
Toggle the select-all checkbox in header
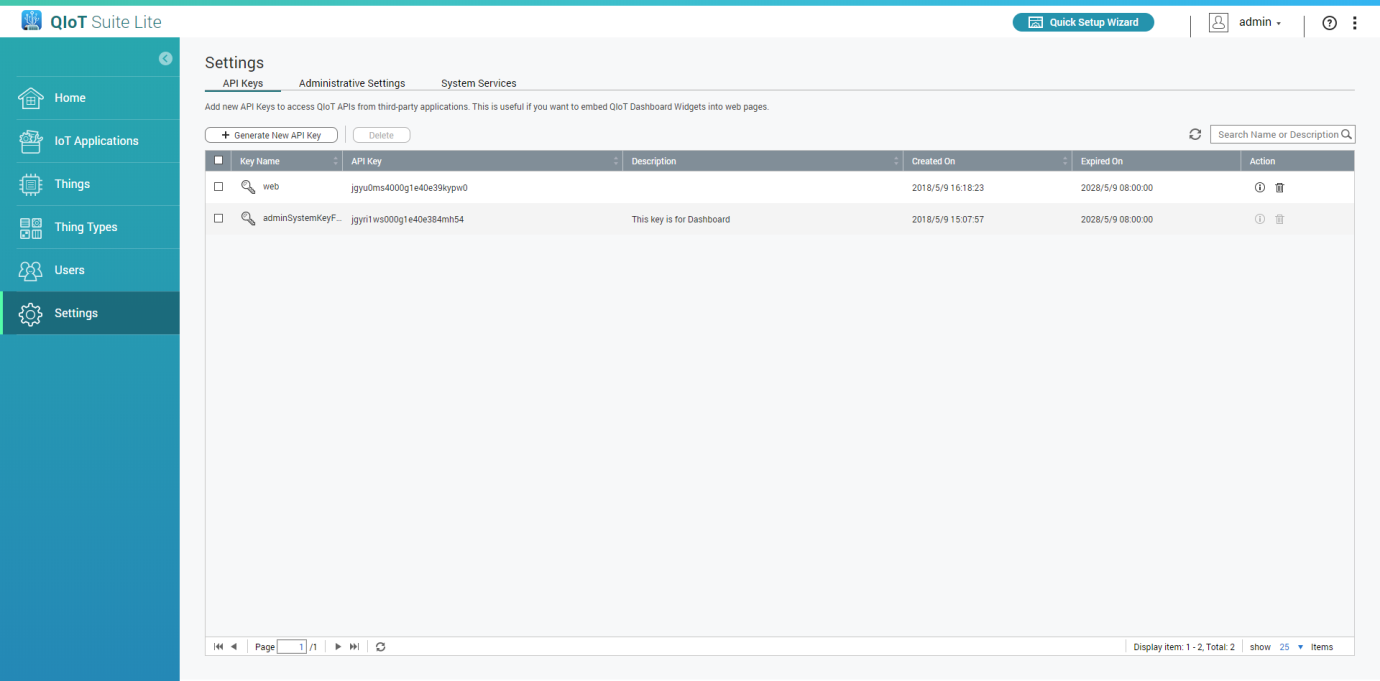(219, 161)
